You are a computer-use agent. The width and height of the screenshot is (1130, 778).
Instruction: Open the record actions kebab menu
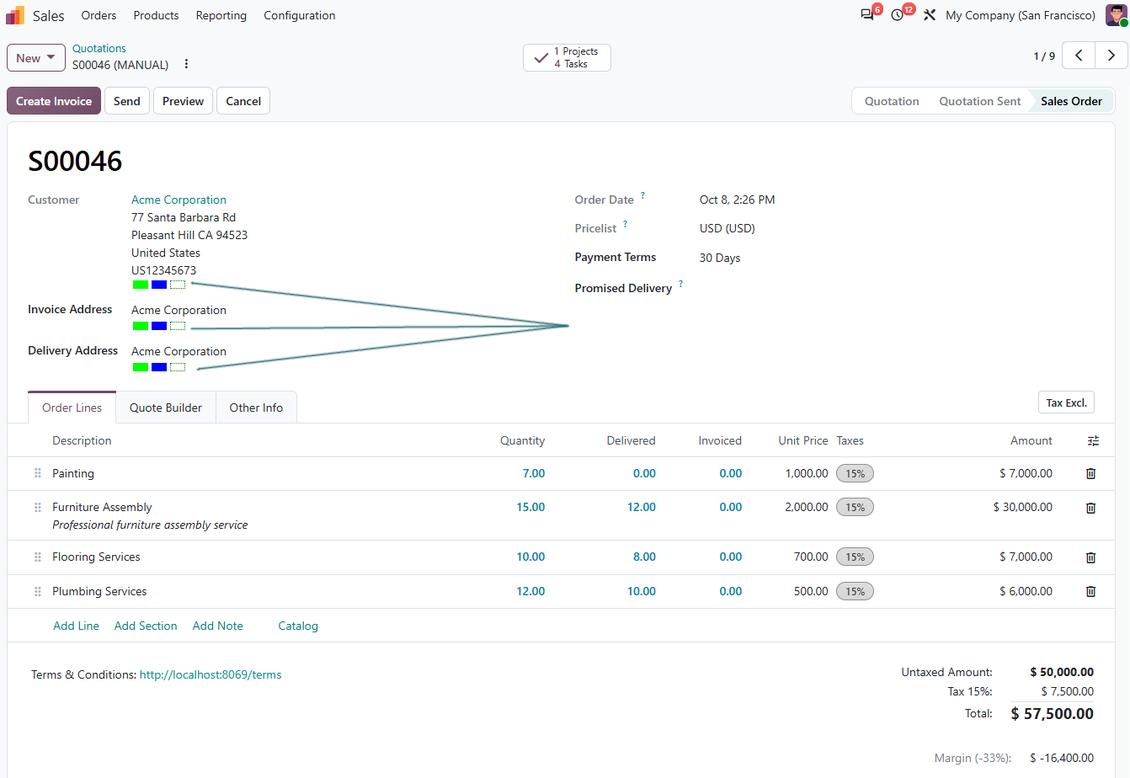(x=186, y=64)
